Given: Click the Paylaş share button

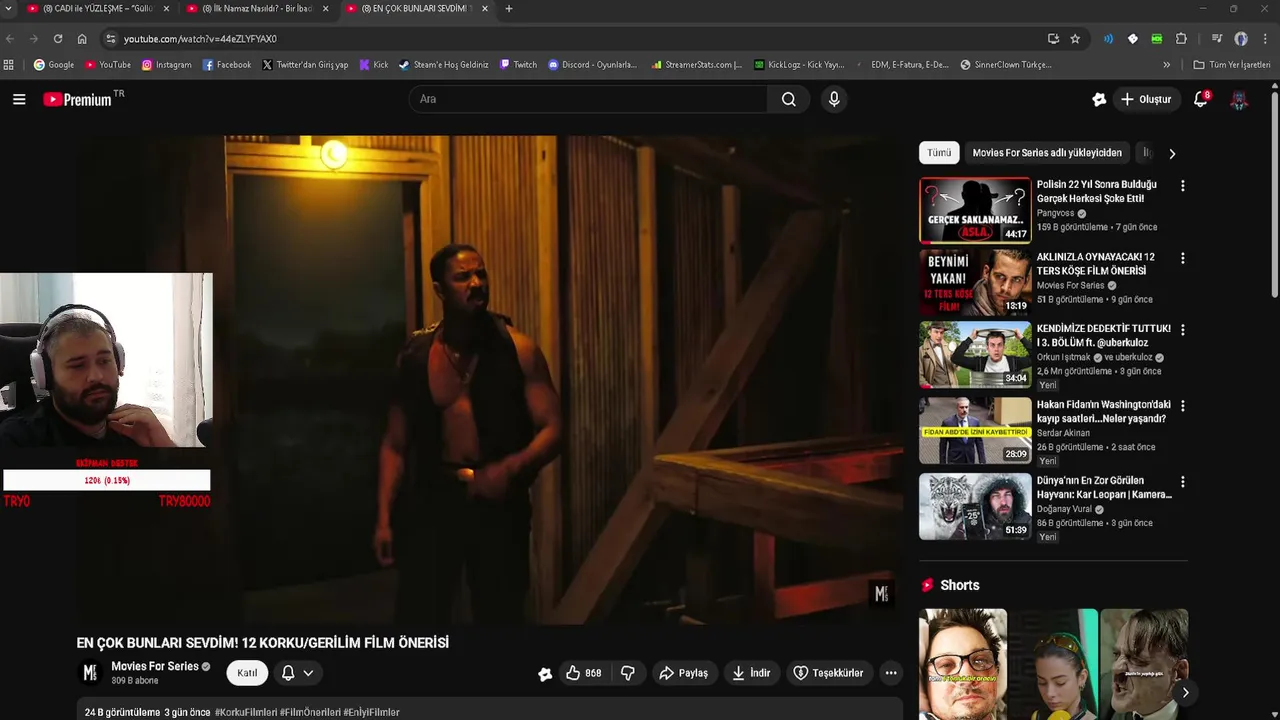Looking at the screenshot, I should 684,673.
